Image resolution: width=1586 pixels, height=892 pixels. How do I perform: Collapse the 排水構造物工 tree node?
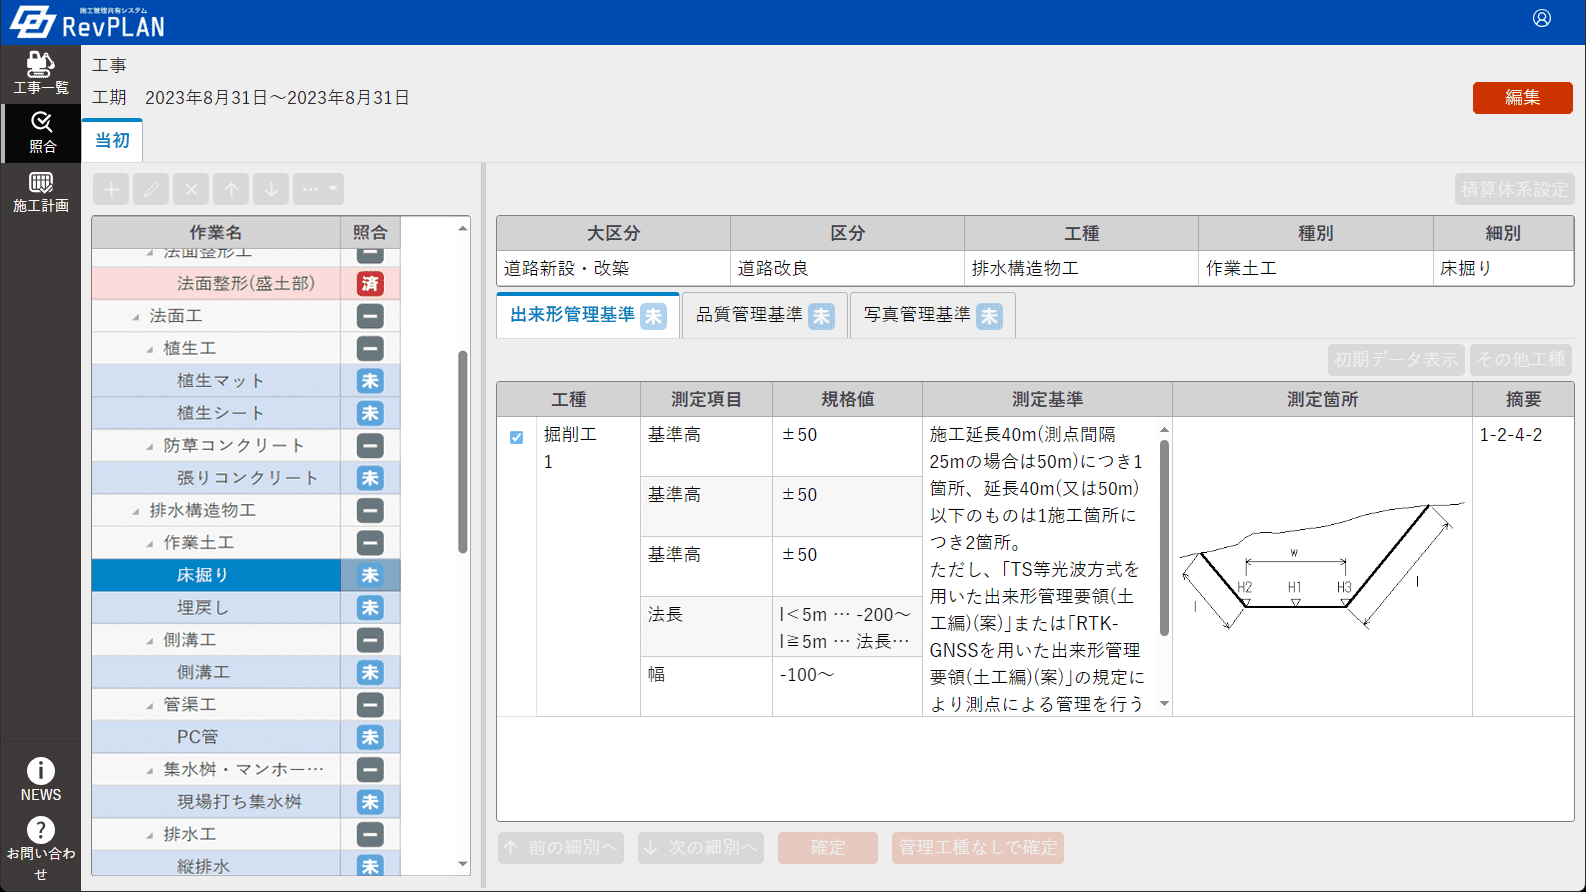coord(136,511)
